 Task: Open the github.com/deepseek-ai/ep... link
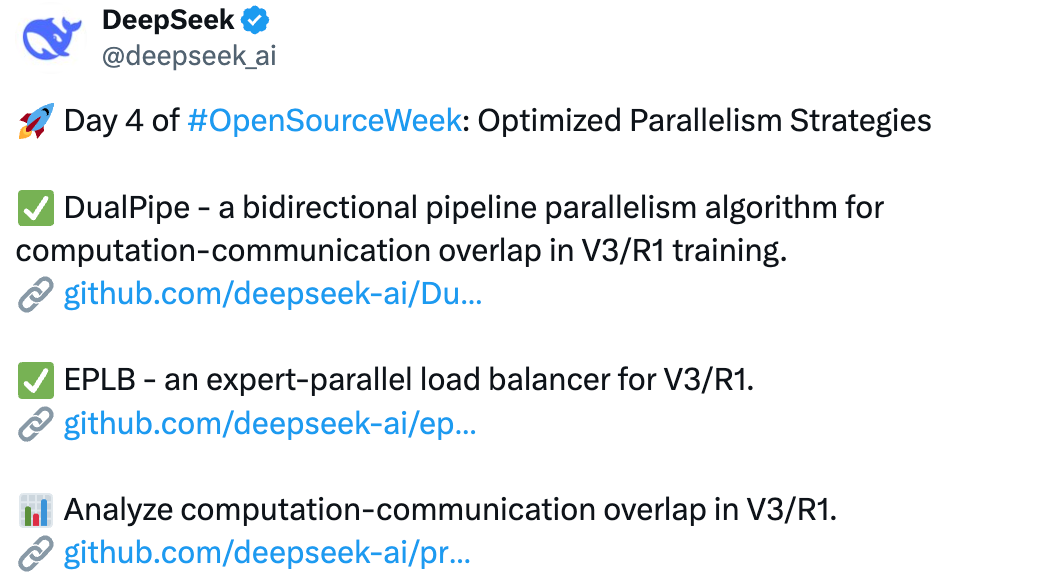[x=270, y=424]
